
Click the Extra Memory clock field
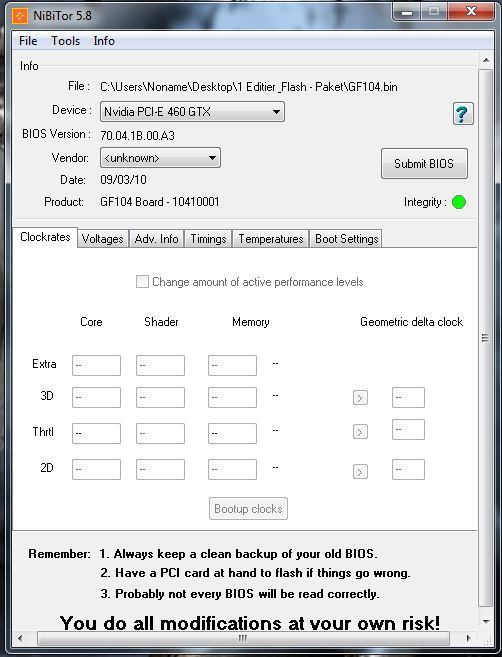(x=232, y=365)
